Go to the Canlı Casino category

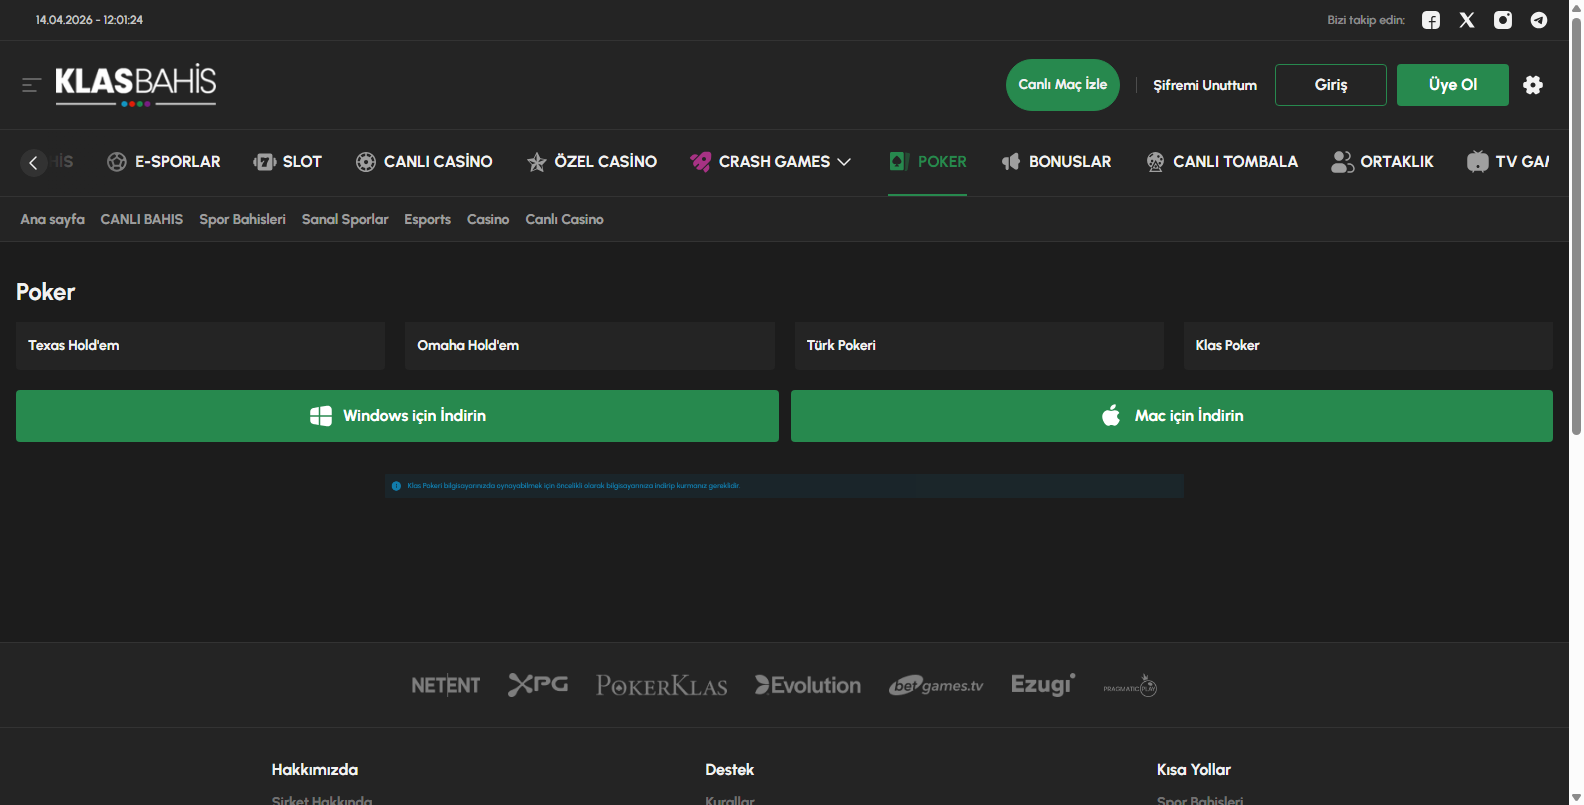point(424,162)
